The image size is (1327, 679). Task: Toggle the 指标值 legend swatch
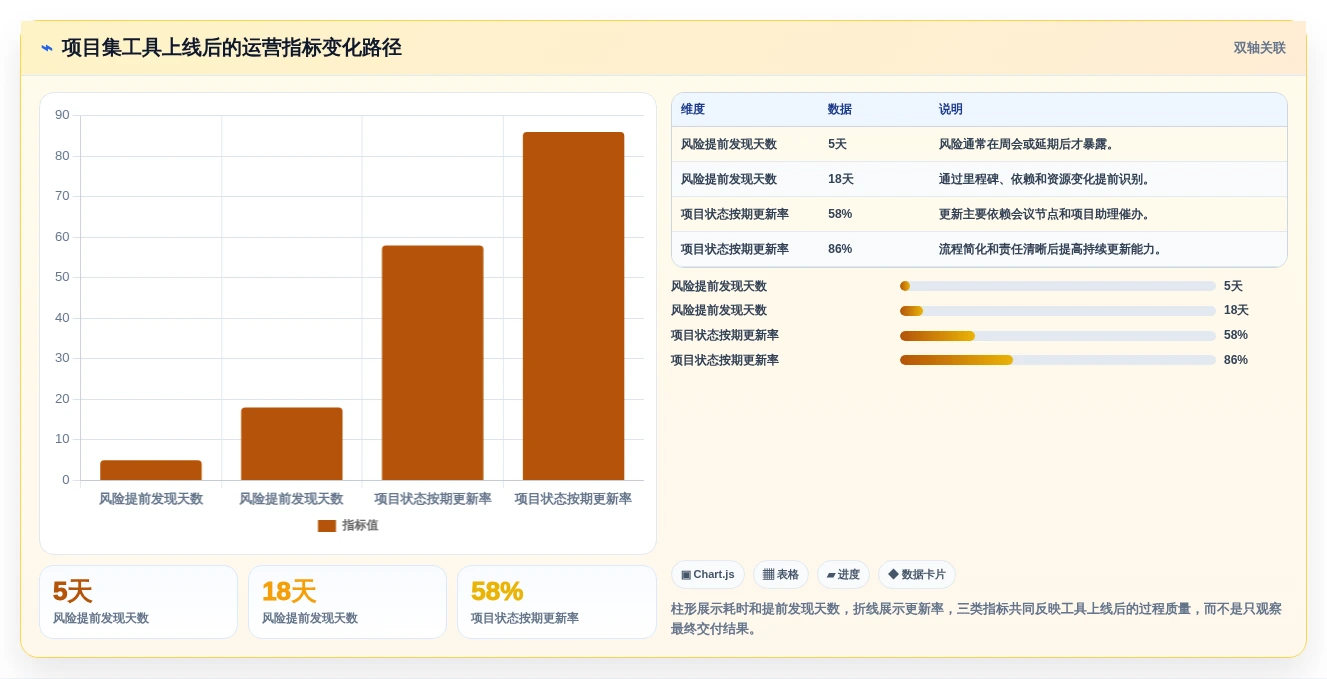pos(327,526)
